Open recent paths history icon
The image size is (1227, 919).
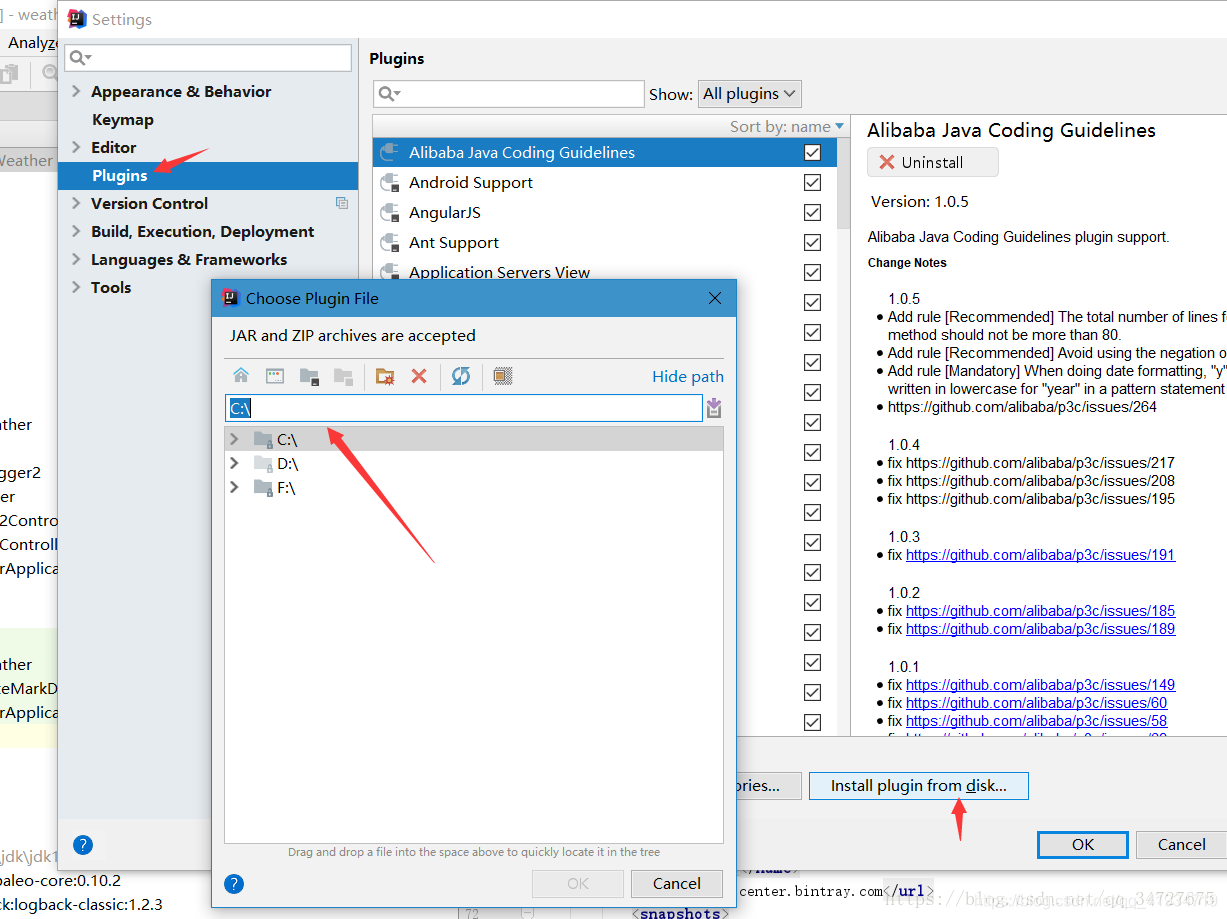click(714, 408)
